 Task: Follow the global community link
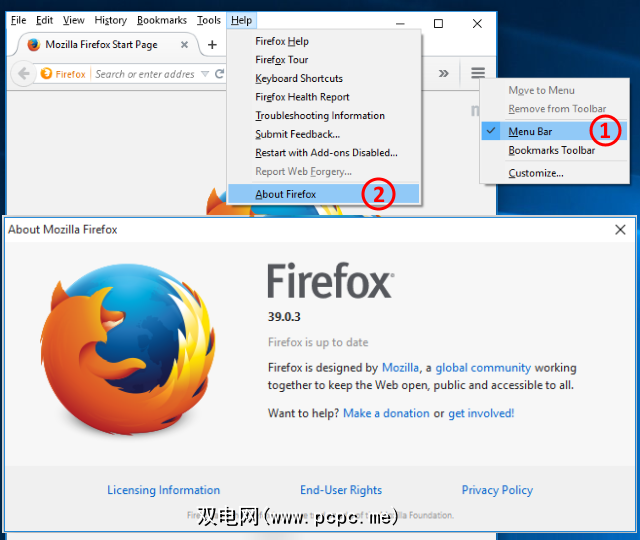[x=483, y=368]
